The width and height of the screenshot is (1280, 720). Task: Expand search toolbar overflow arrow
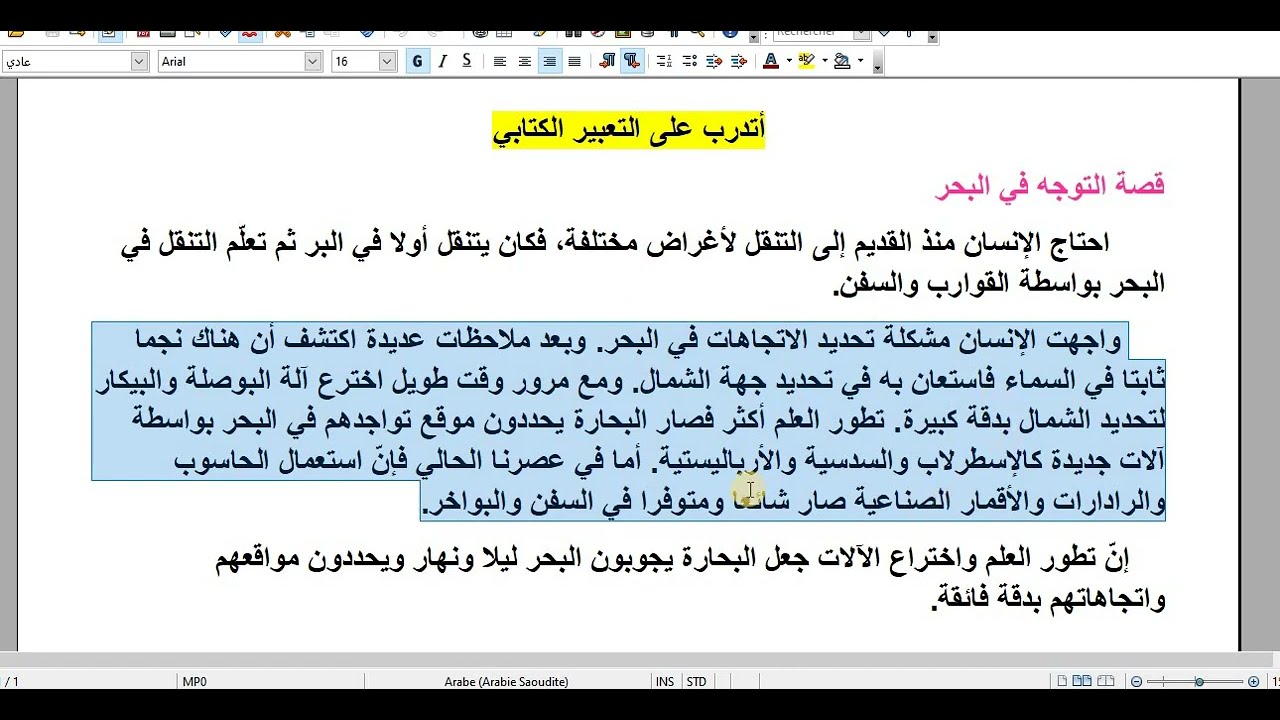[933, 36]
